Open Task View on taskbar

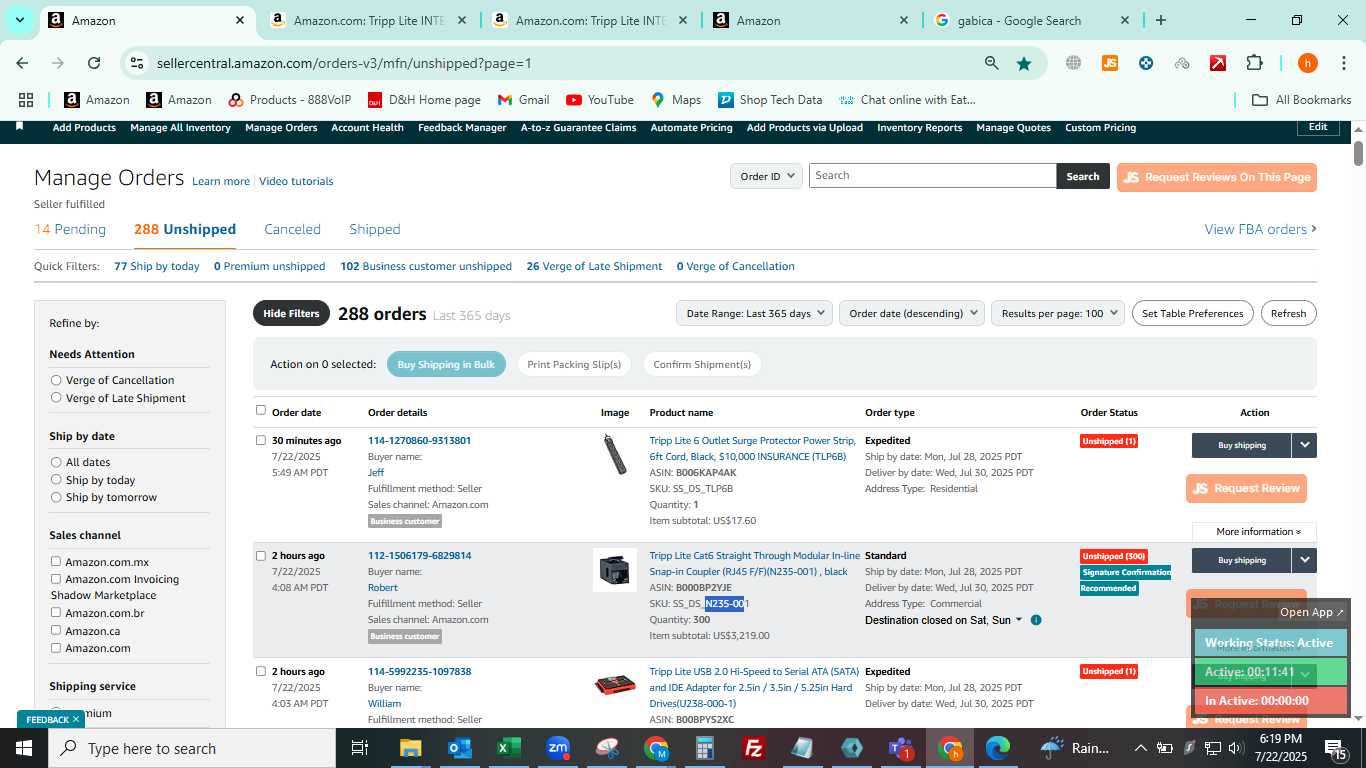coord(360,748)
